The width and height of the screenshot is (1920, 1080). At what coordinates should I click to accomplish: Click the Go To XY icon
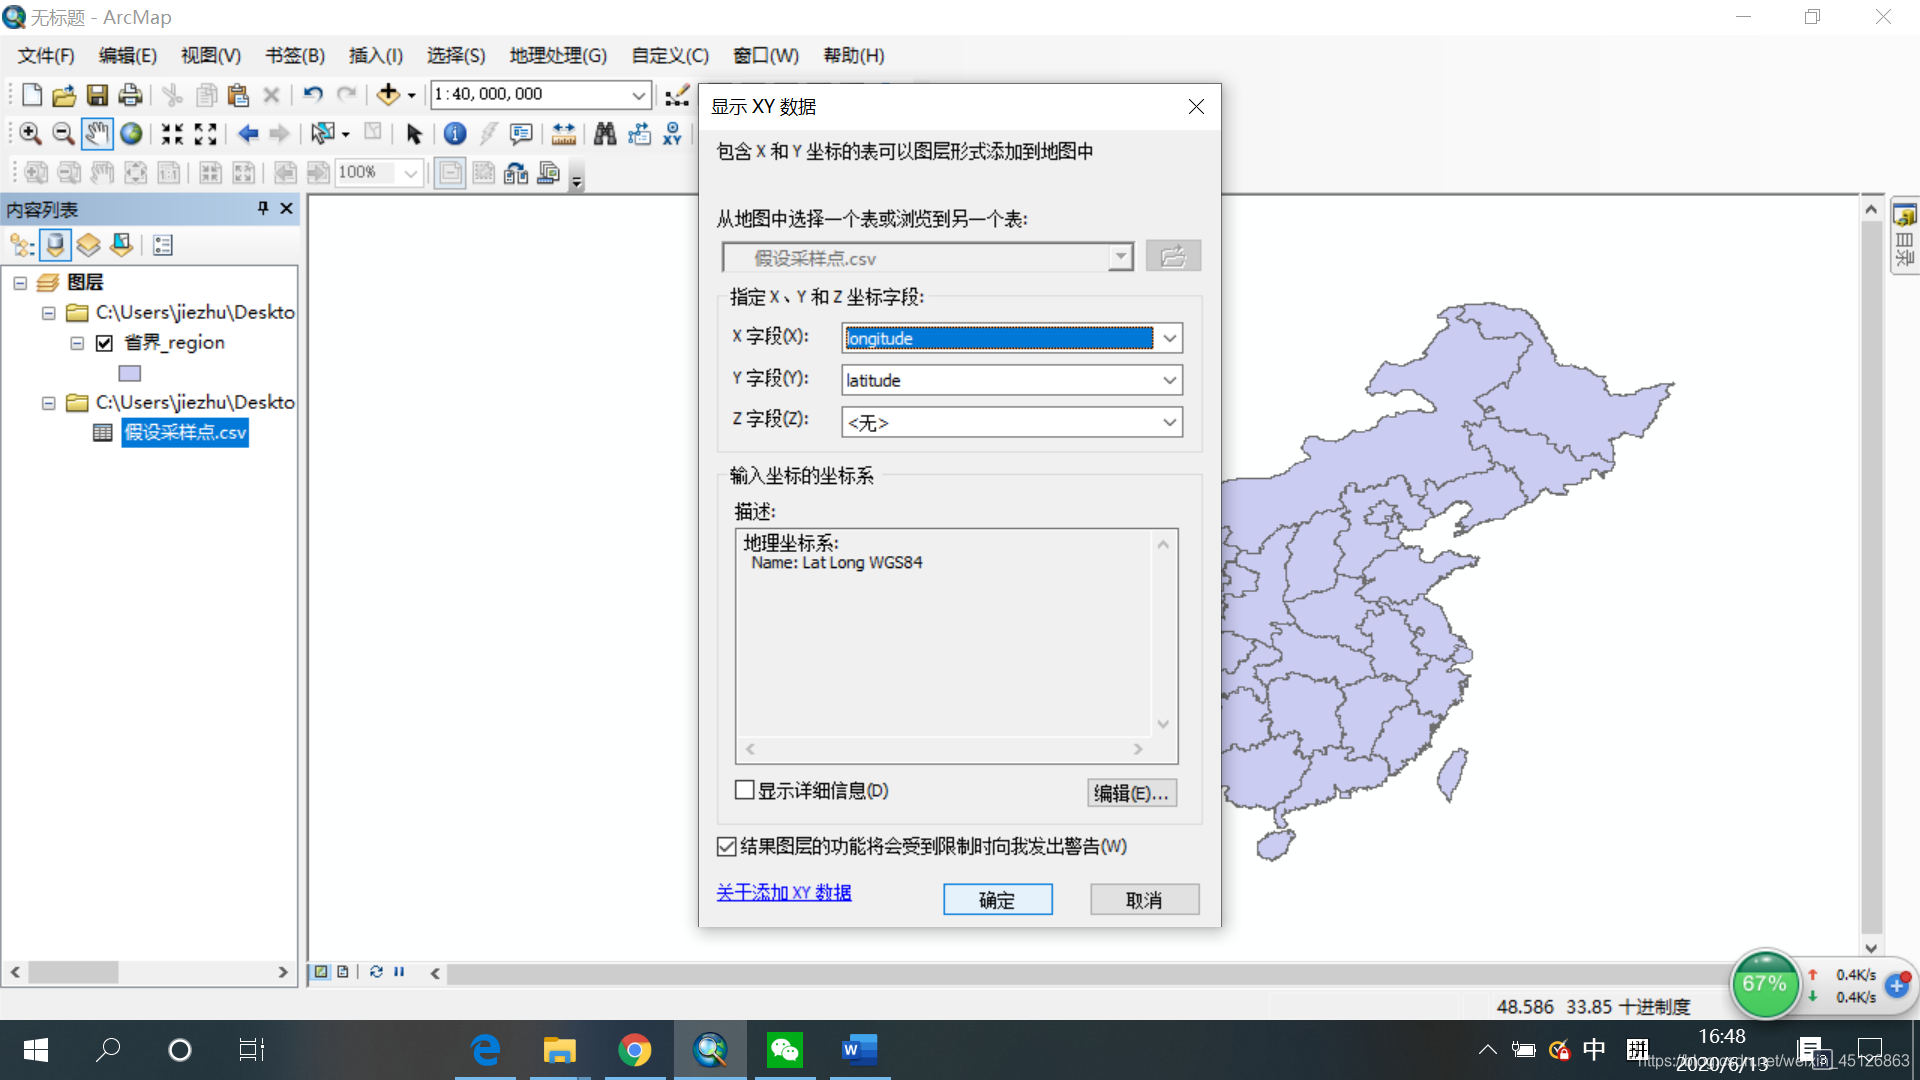tap(673, 133)
